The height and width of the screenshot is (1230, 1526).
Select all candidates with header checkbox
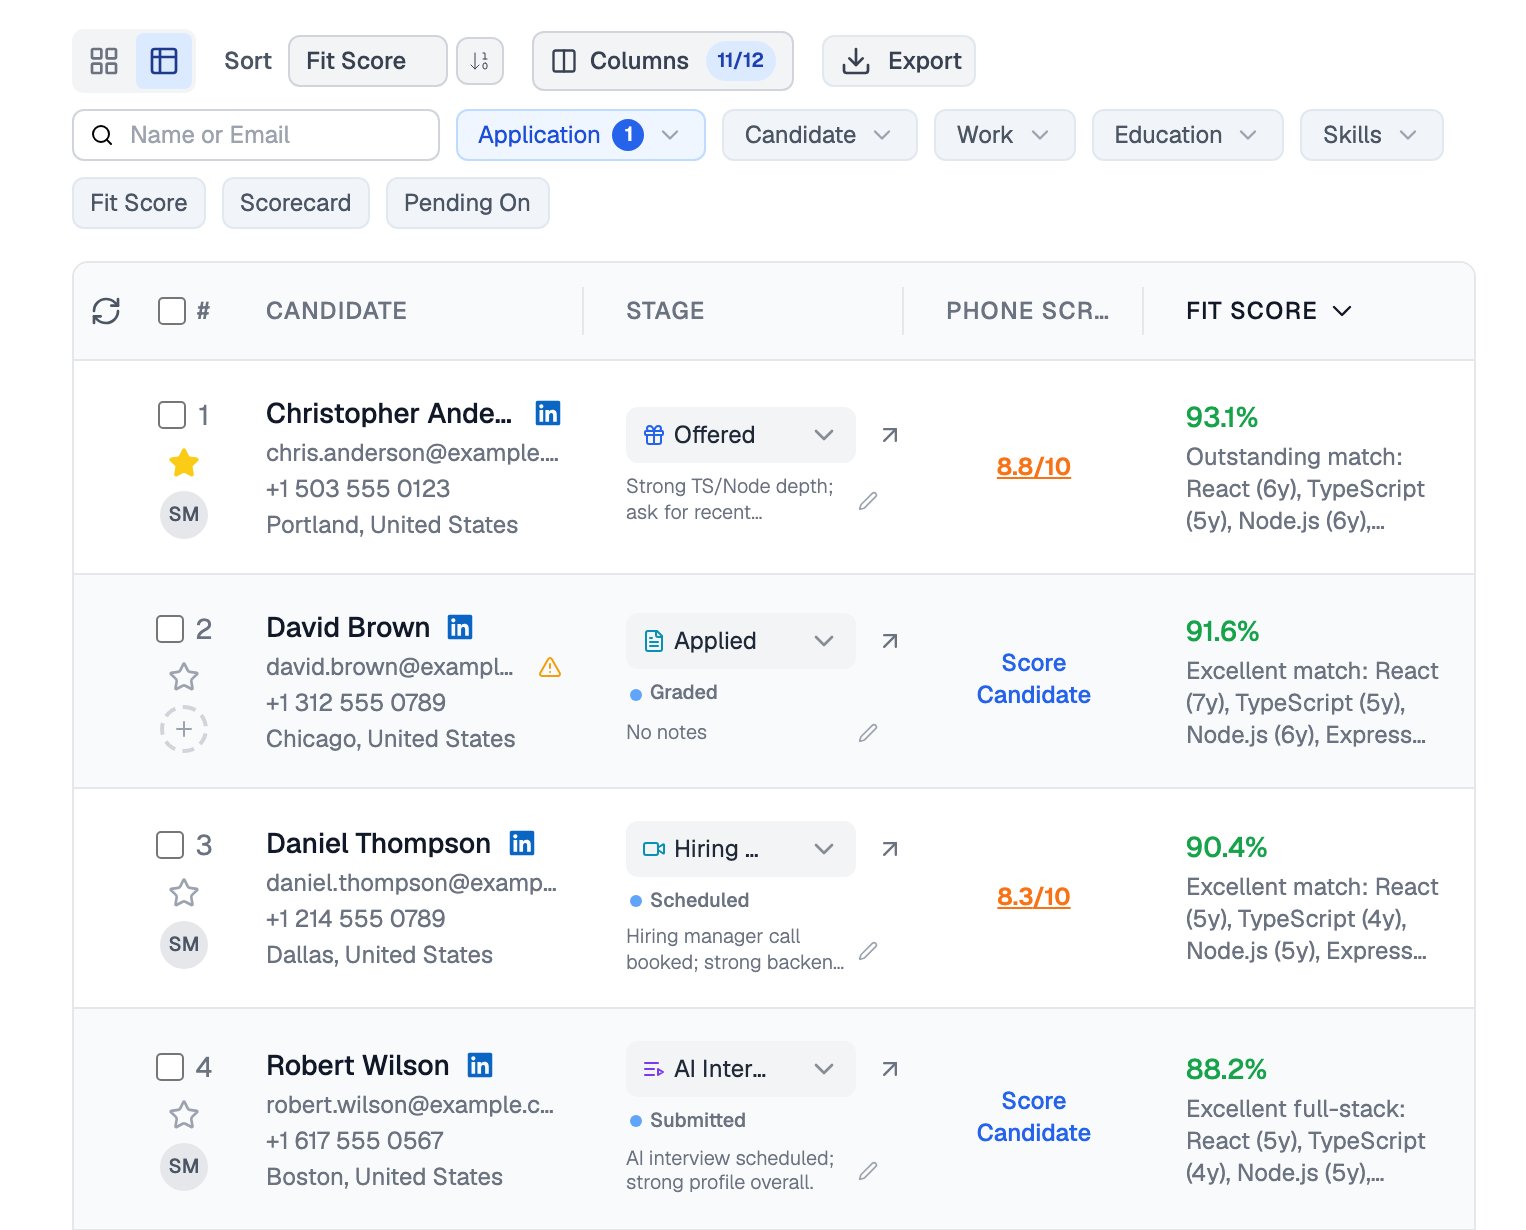click(172, 311)
